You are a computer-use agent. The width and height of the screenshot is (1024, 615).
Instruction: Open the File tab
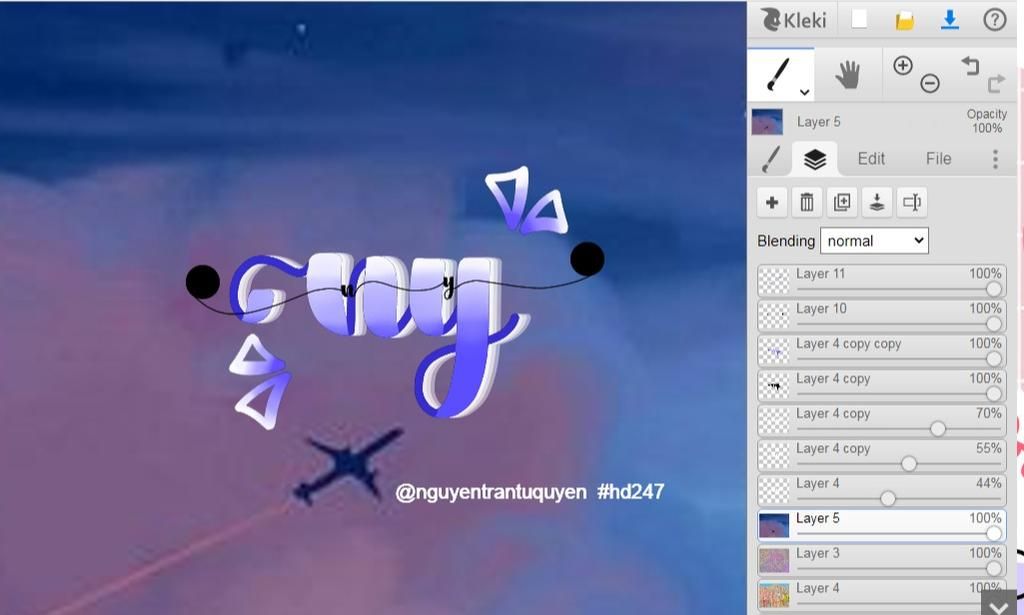938,159
